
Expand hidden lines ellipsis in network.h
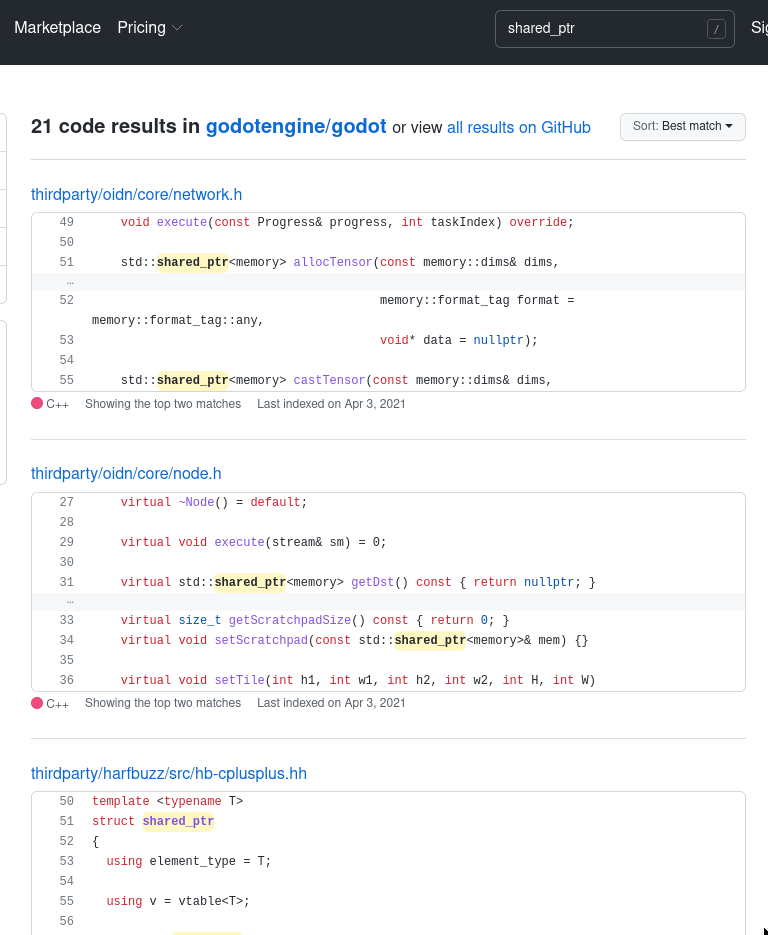70,282
